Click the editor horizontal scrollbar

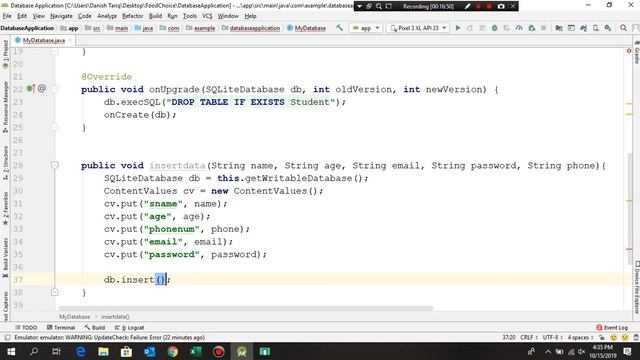[246, 308]
